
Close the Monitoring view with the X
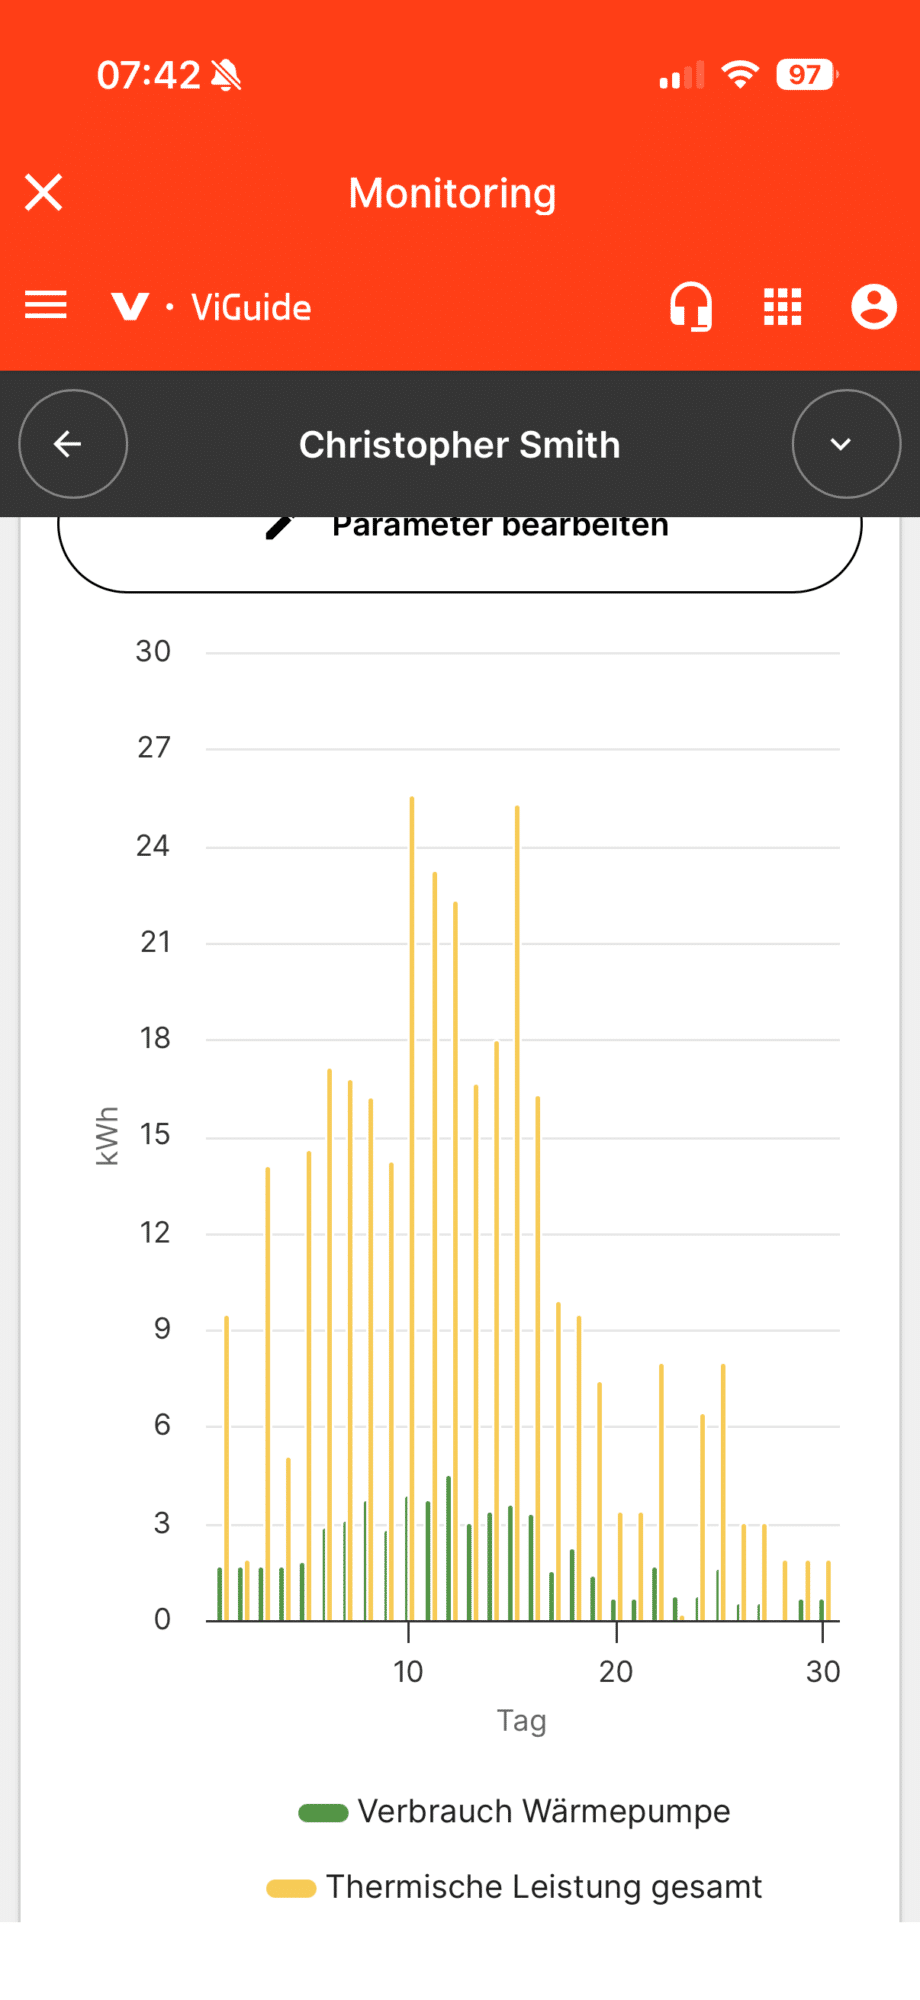(x=44, y=193)
